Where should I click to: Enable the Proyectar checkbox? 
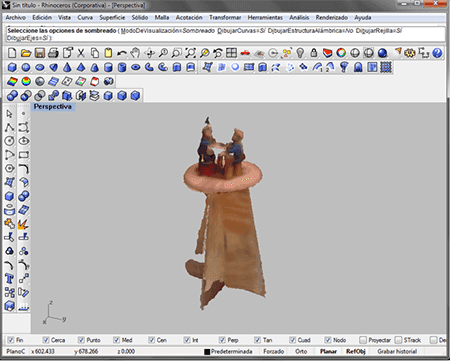(x=363, y=340)
